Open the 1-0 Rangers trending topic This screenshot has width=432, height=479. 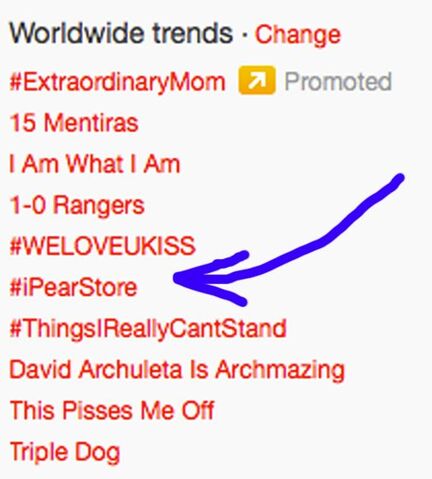pyautogui.click(x=77, y=205)
